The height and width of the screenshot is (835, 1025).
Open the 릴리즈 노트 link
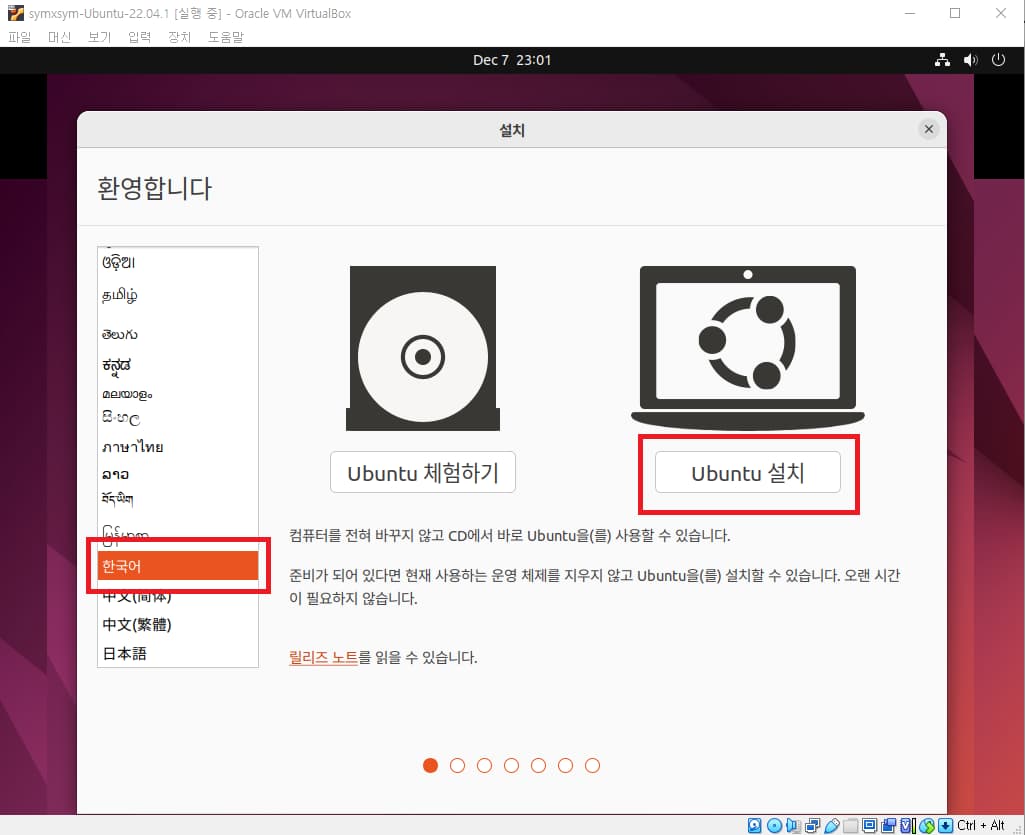point(323,658)
